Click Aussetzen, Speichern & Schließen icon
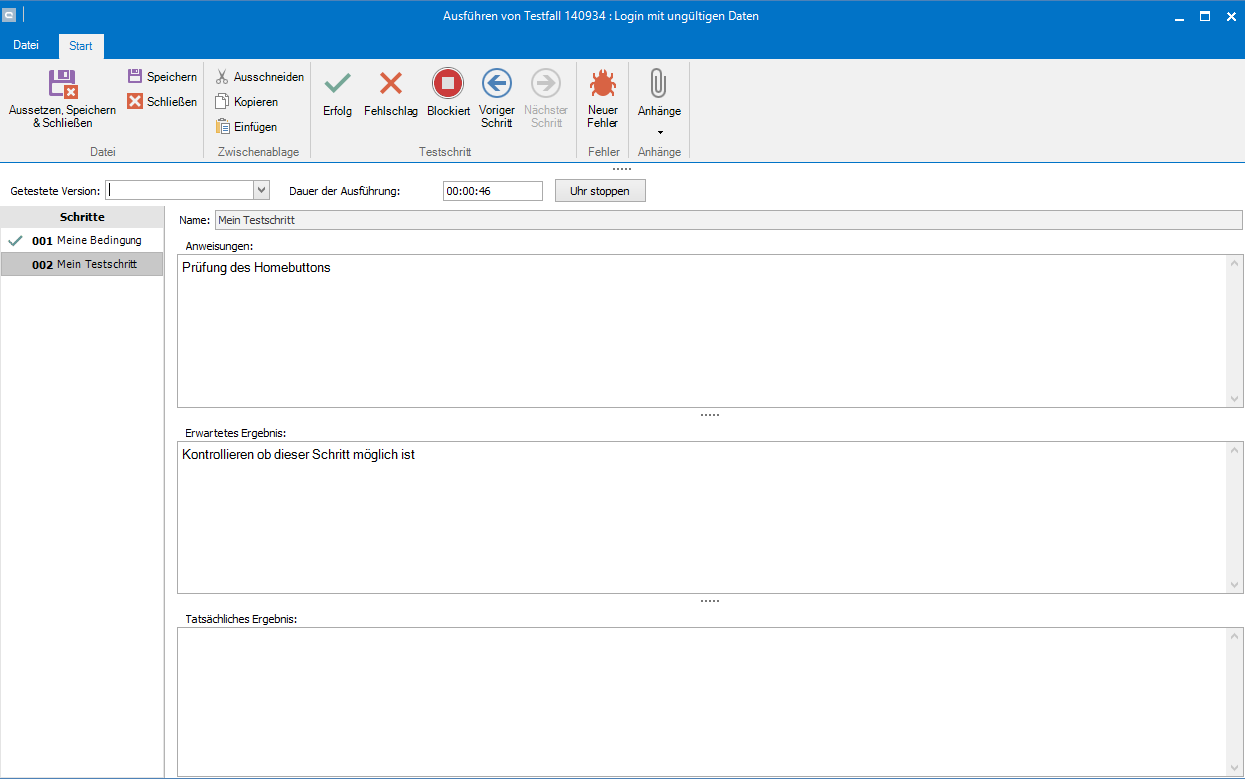The height and width of the screenshot is (779, 1245). point(62,84)
